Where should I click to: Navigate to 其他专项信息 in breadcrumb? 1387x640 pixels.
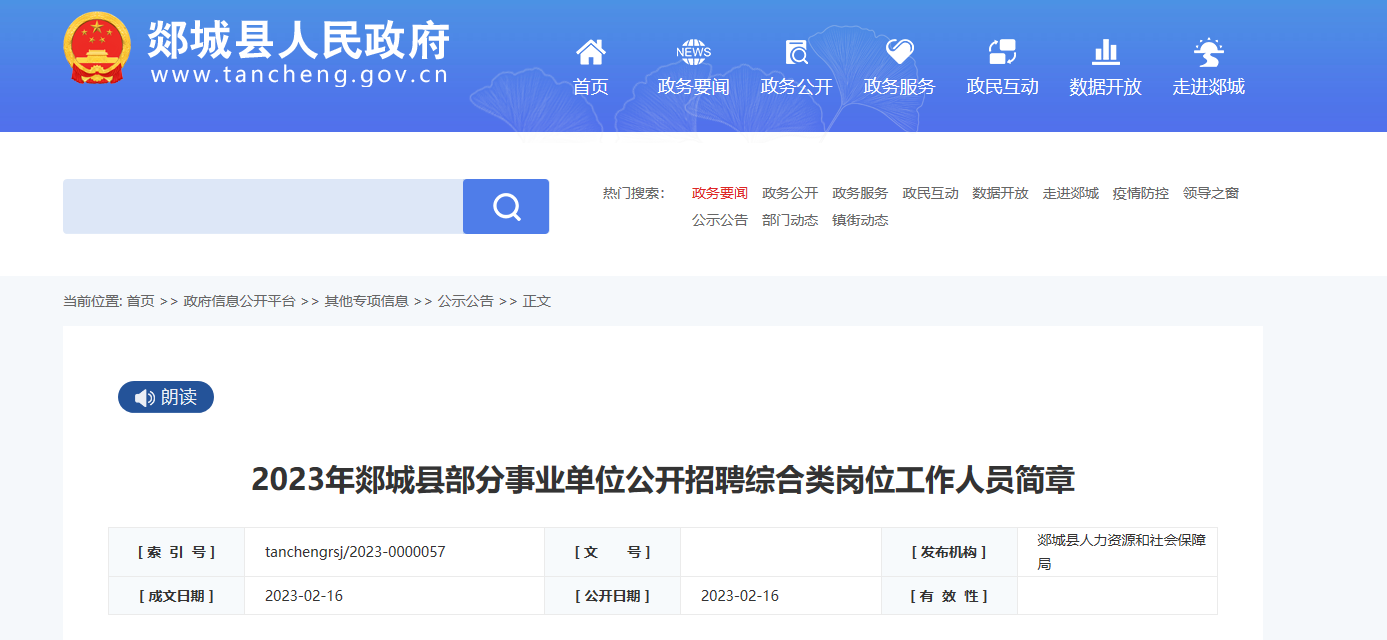click(366, 301)
